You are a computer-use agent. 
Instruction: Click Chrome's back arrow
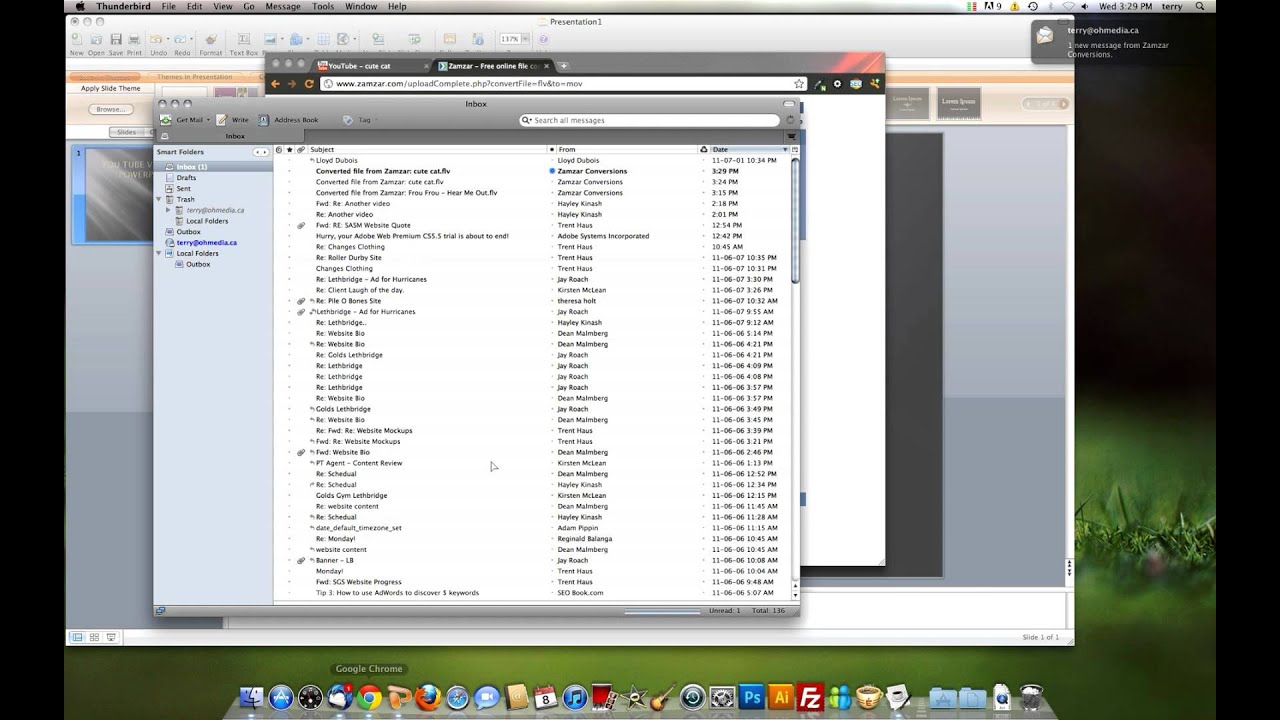pos(276,84)
